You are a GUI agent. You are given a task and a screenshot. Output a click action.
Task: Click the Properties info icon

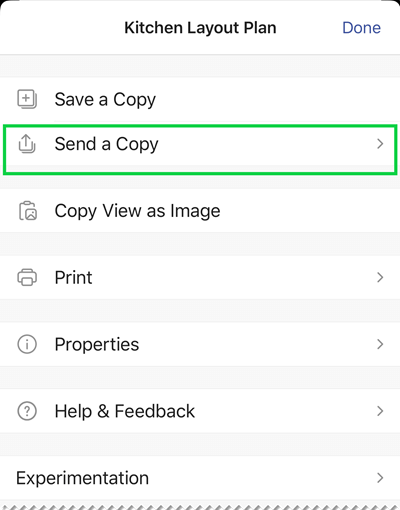point(27,344)
